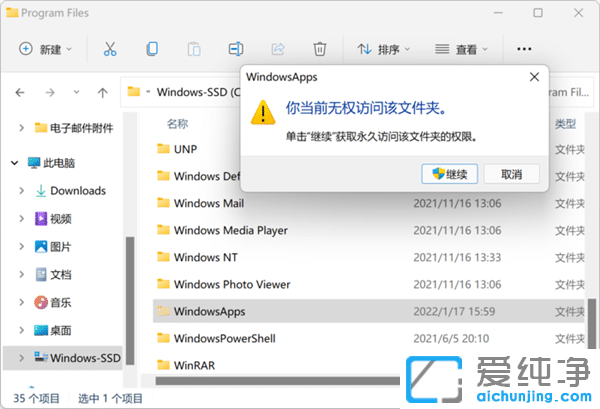This screenshot has width=600, height=409.
Task: Sort by the 名称 column header
Action: 177,124
